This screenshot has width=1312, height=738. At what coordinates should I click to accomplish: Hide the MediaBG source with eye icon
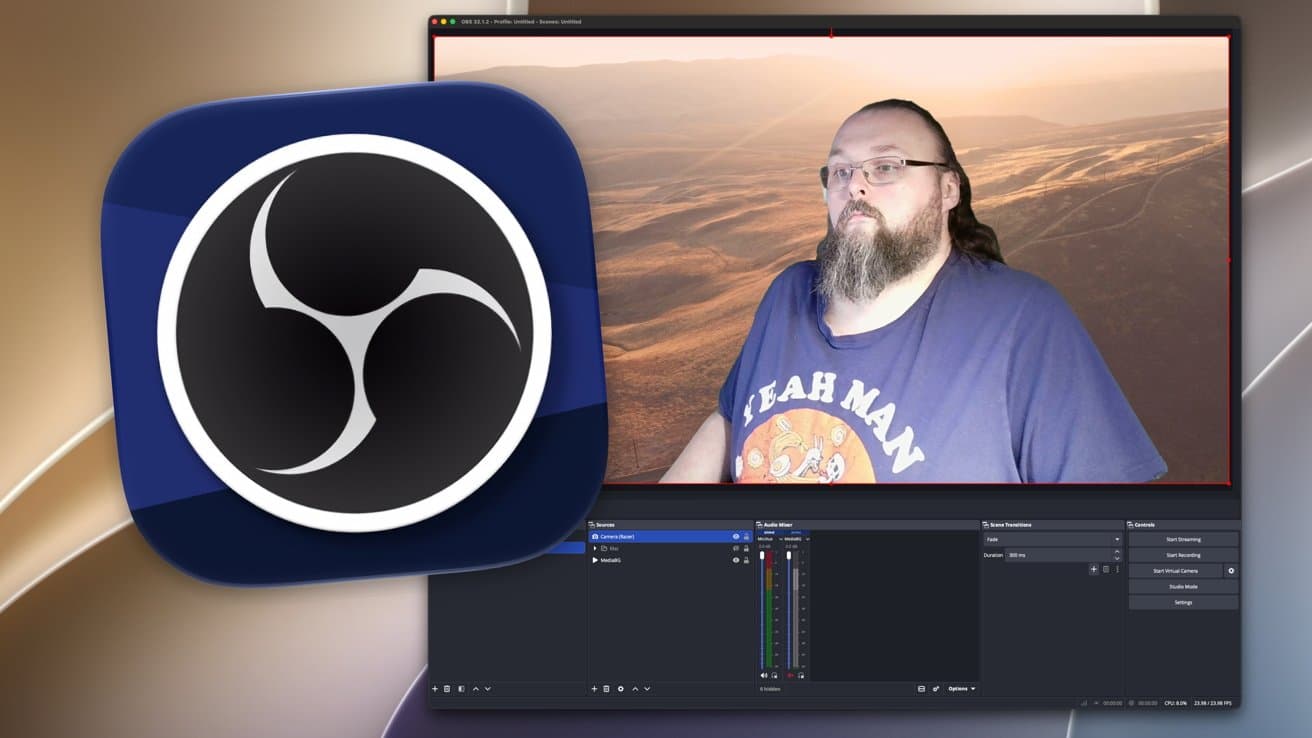click(x=736, y=560)
